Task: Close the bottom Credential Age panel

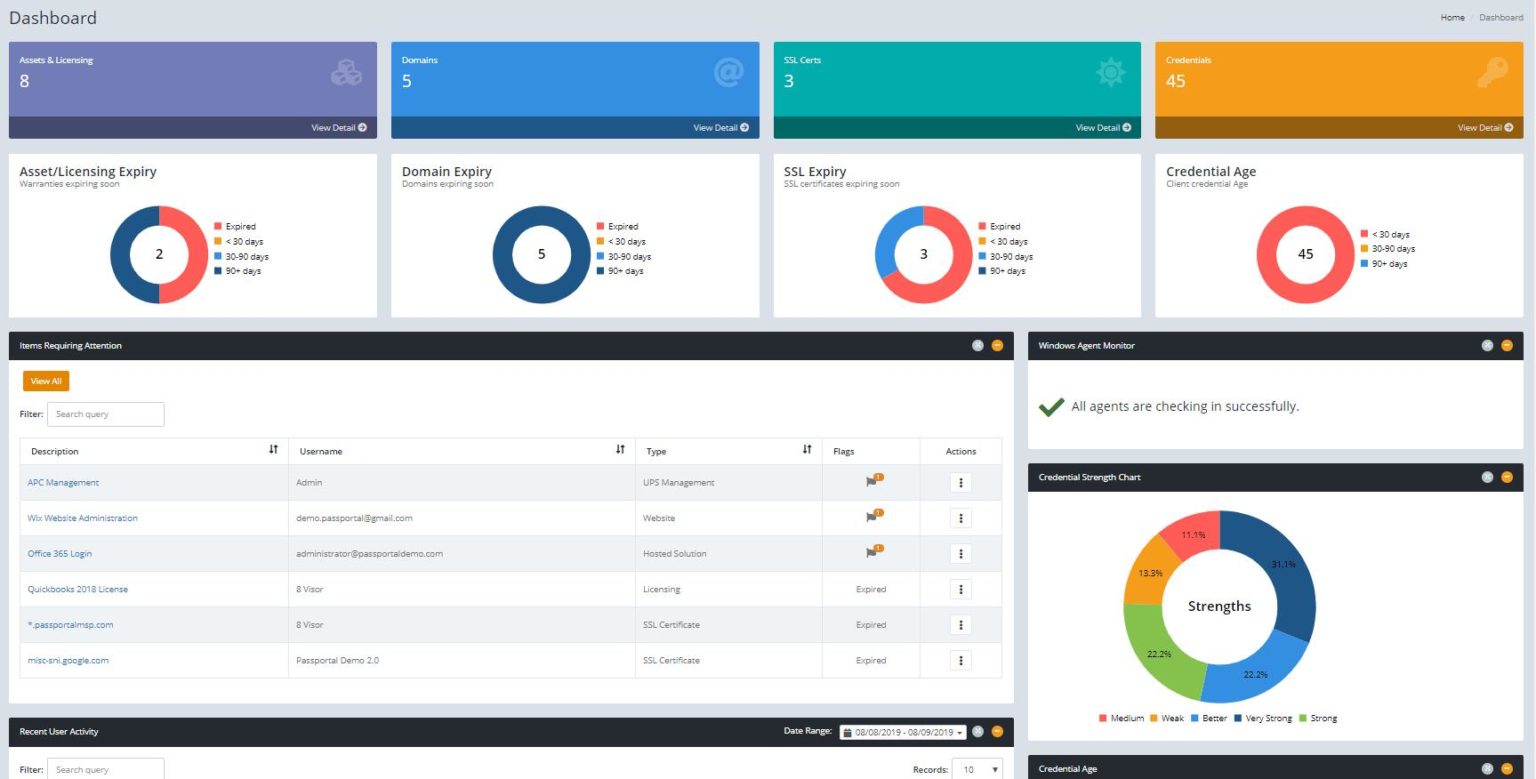Action: pos(1487,768)
